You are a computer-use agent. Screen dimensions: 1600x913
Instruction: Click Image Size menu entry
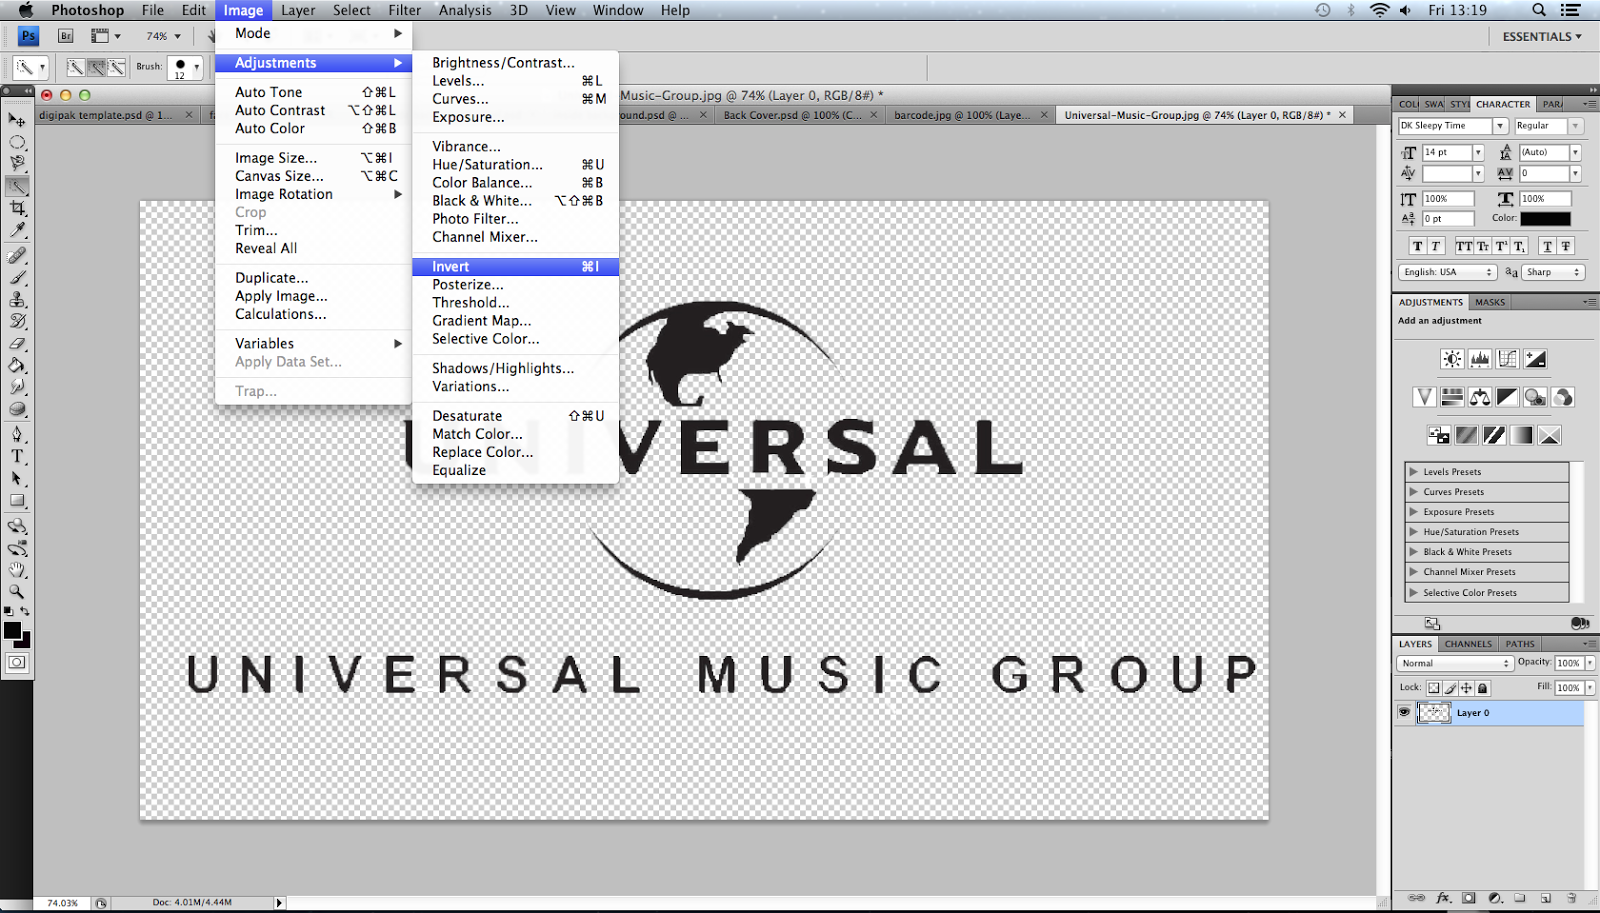313,158
